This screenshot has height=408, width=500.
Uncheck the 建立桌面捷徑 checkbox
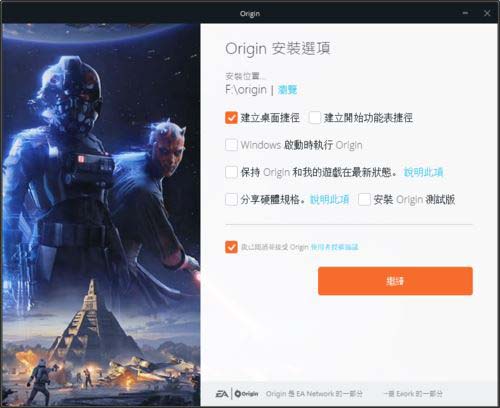[x=231, y=117]
